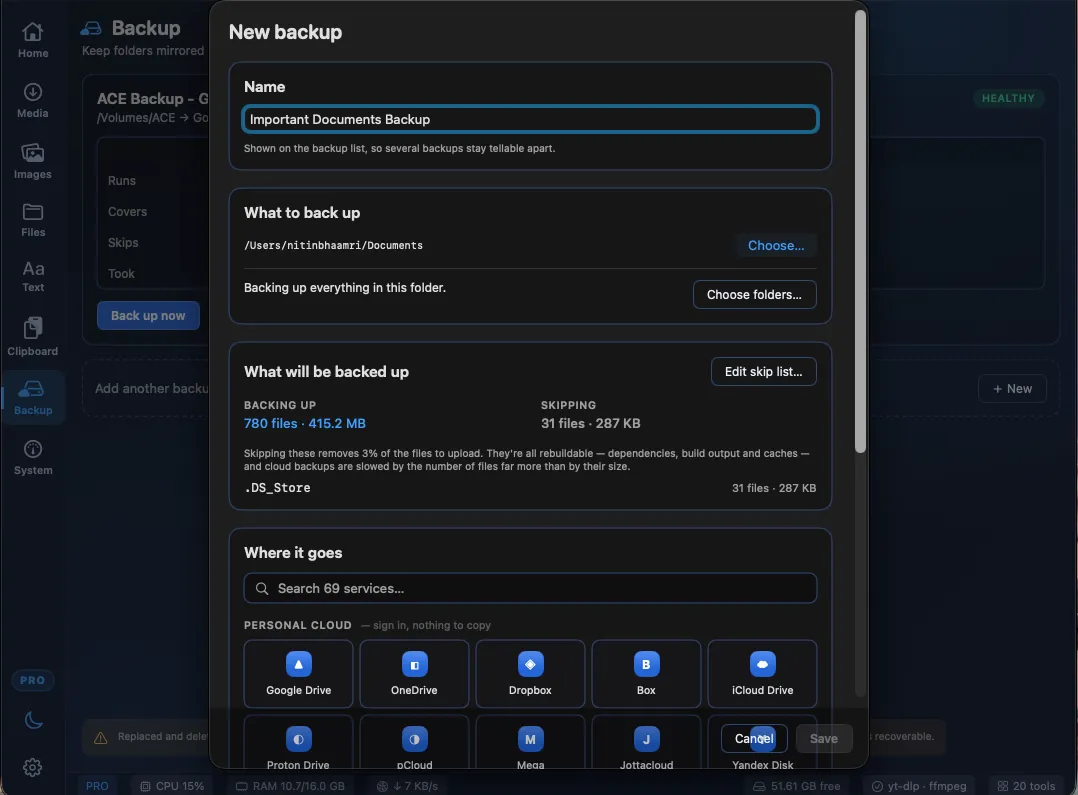The width and height of the screenshot is (1078, 795).
Task: Click 51.61 GB free disk status
Action: pos(796,786)
